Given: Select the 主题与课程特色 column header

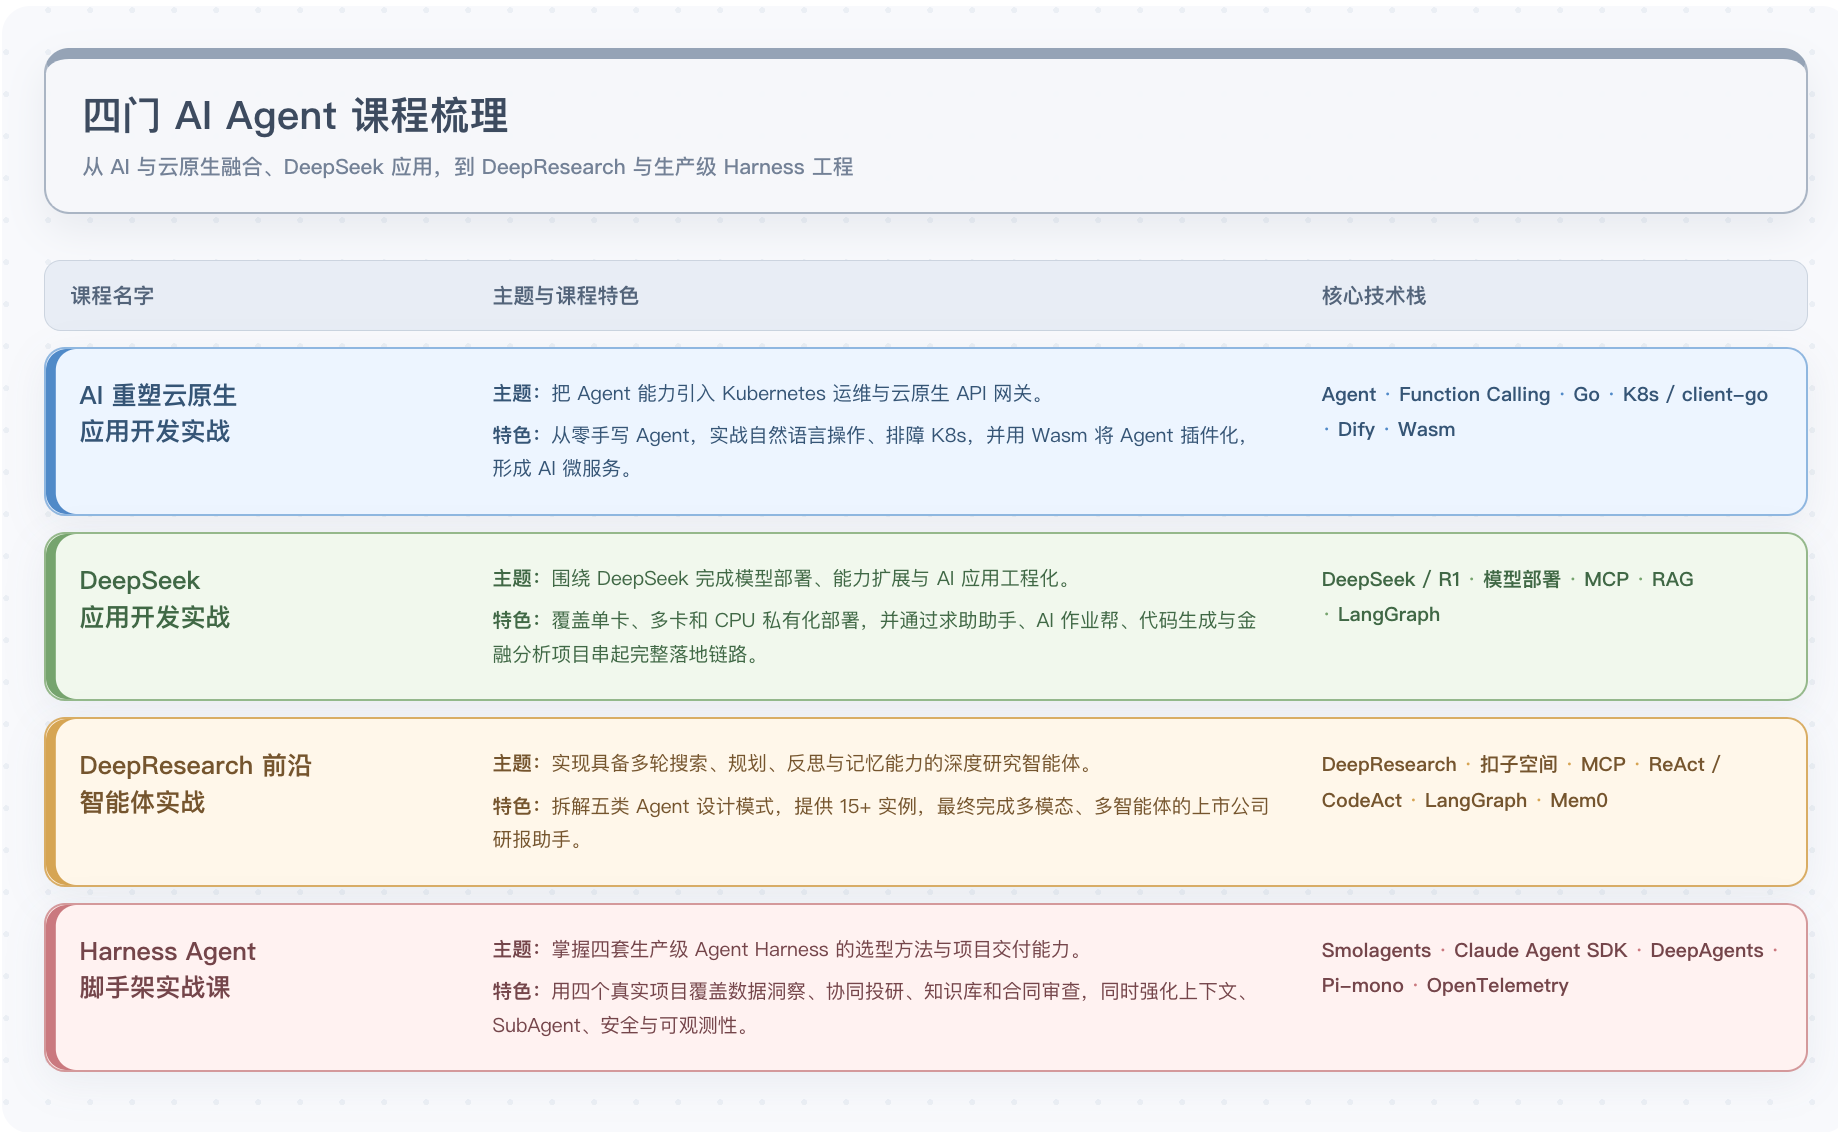Looking at the screenshot, I should [x=565, y=296].
